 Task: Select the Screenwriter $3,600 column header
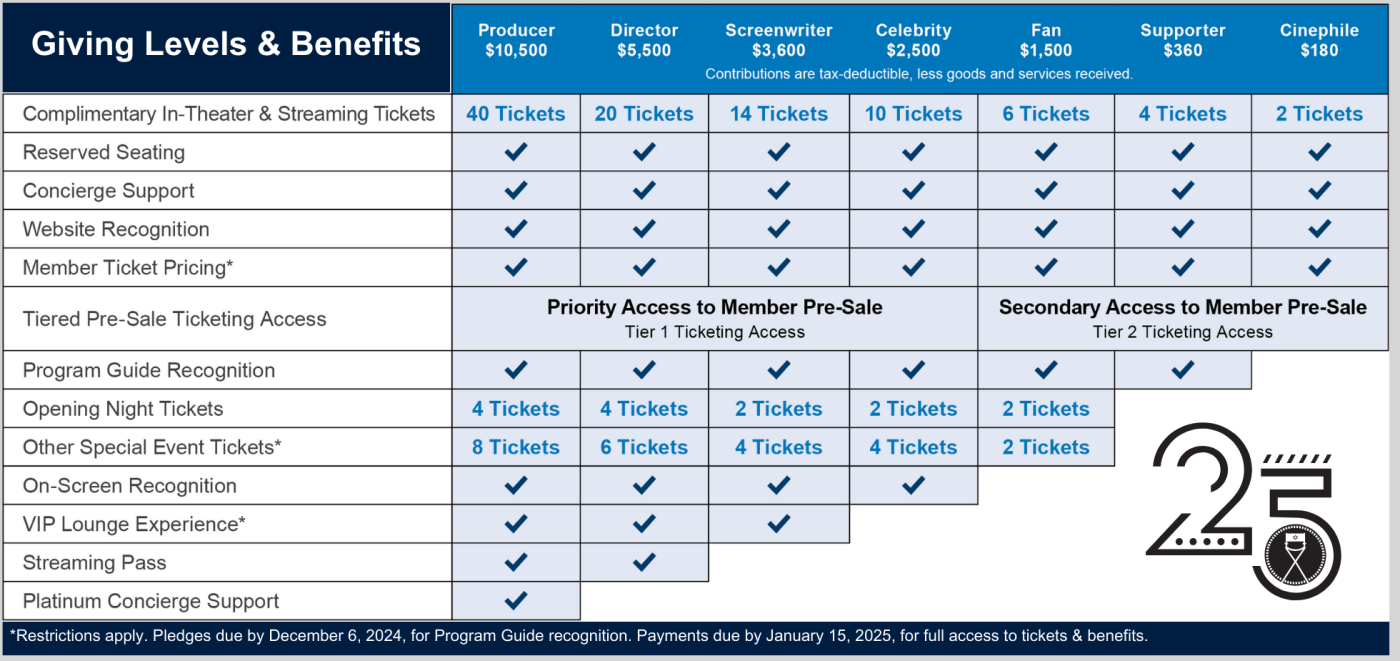[x=779, y=41]
